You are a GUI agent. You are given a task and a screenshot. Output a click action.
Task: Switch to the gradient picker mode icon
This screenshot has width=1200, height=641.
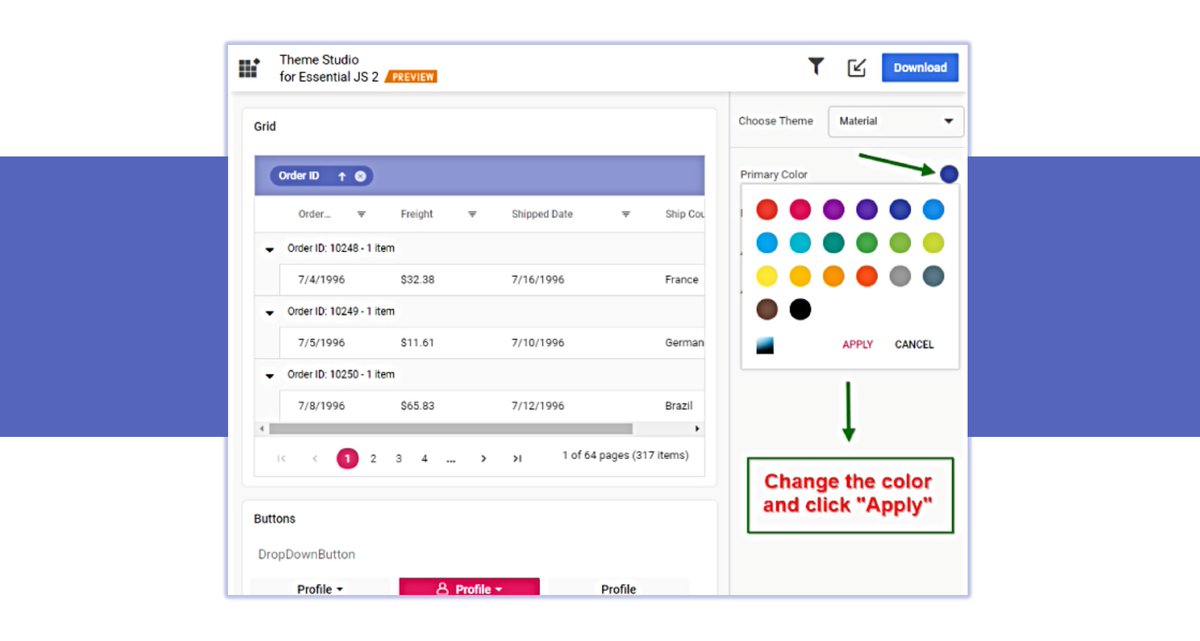(765, 345)
